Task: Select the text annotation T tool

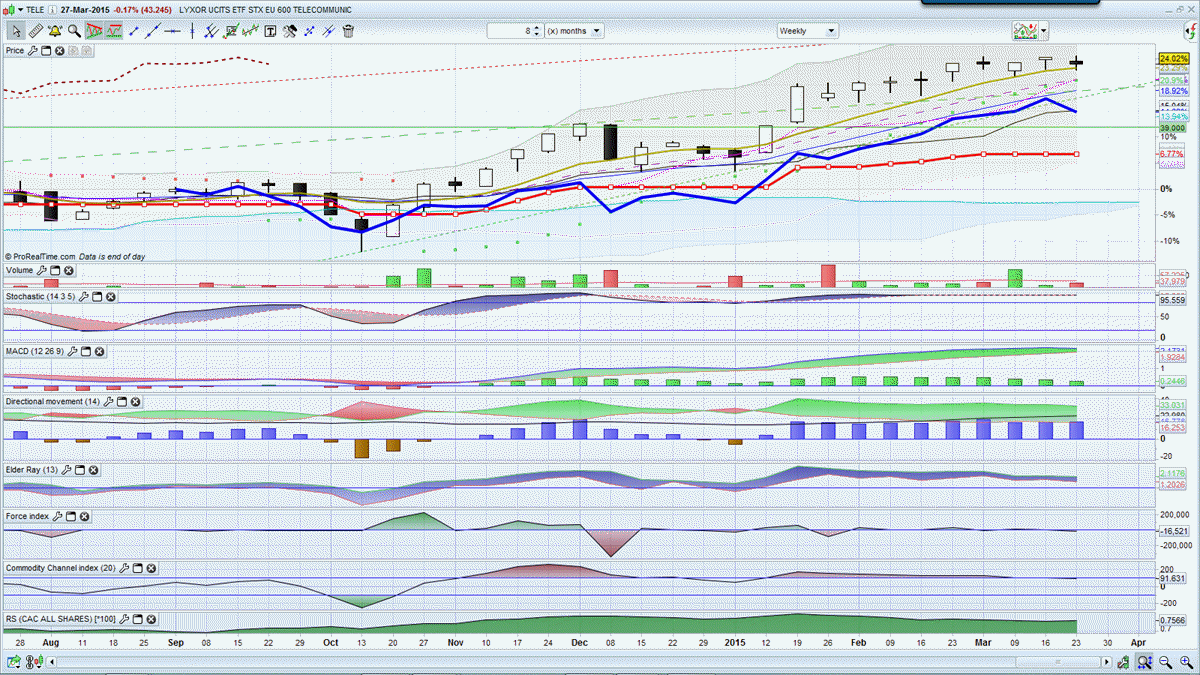Action: pyautogui.click(x=270, y=31)
